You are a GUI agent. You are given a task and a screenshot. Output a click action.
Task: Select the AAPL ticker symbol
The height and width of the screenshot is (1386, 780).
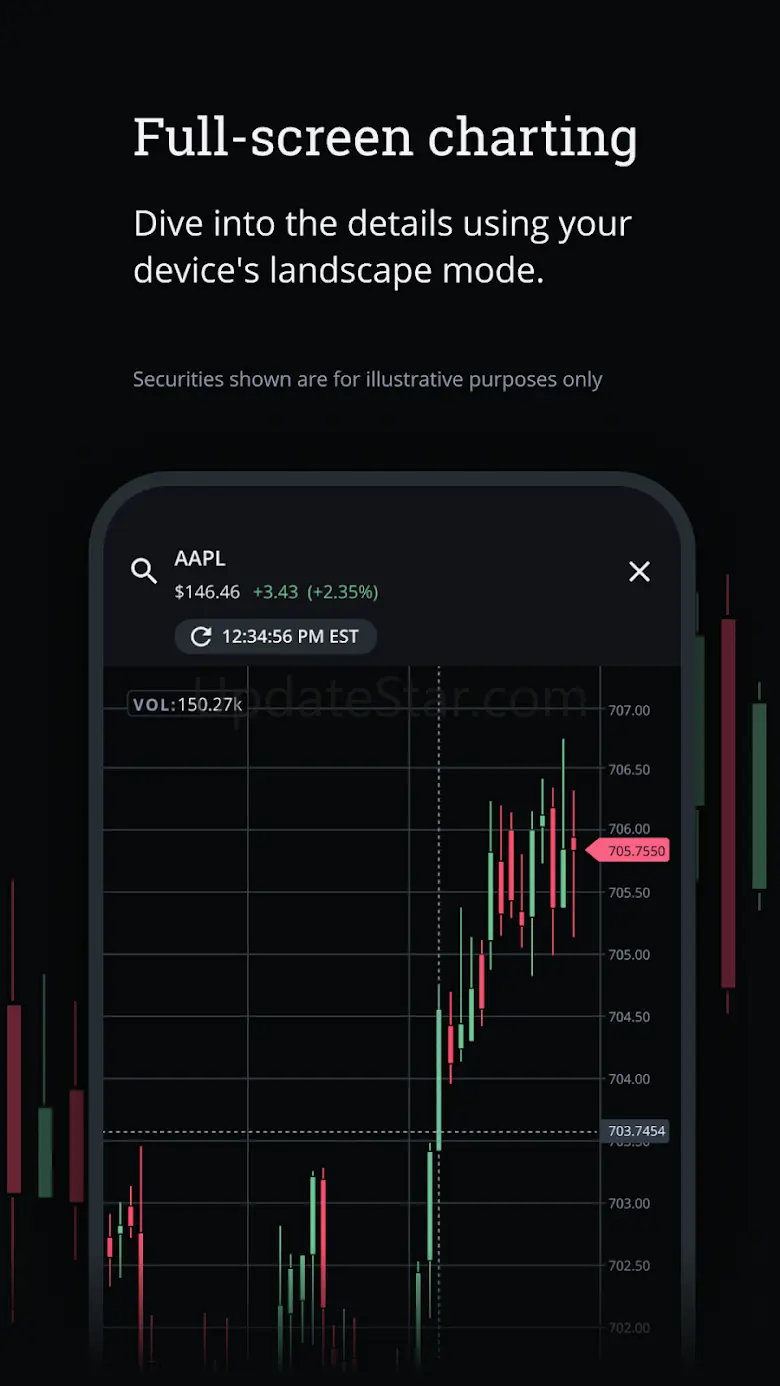point(200,558)
